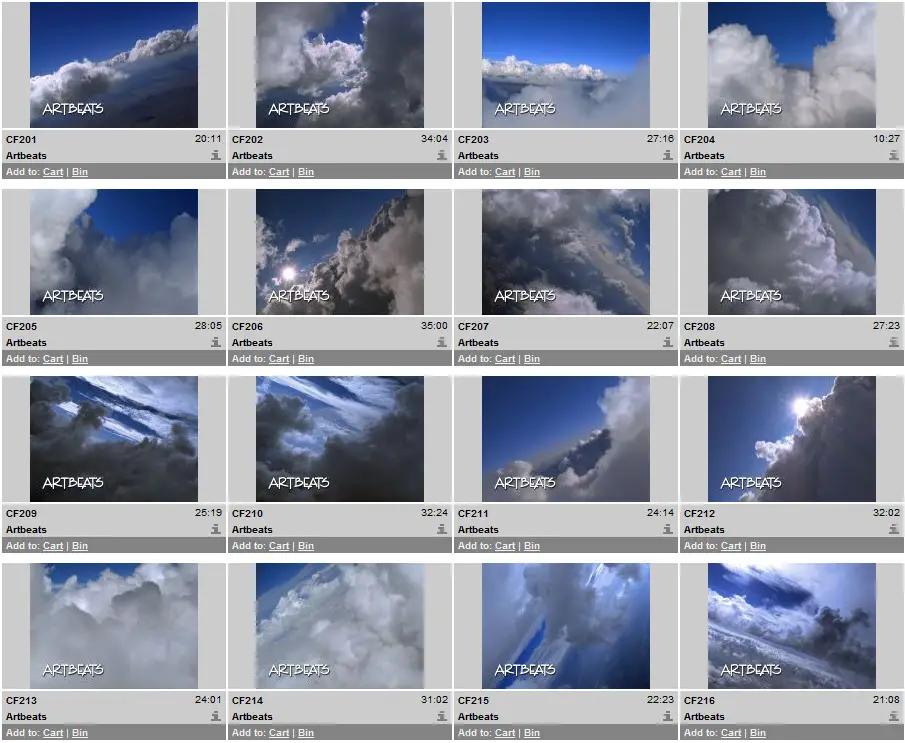Open info icon for clip CF202
The height and width of the screenshot is (743, 905).
442,155
